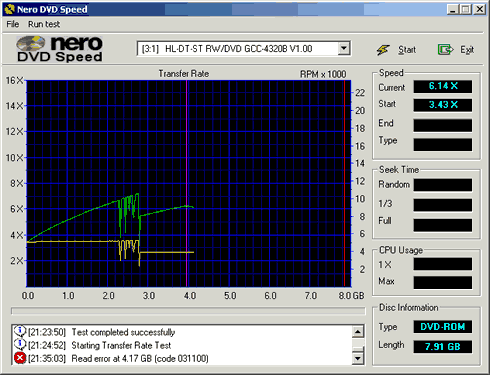Click the red read error icon in log
This screenshot has width=490, height=375.
[20, 358]
